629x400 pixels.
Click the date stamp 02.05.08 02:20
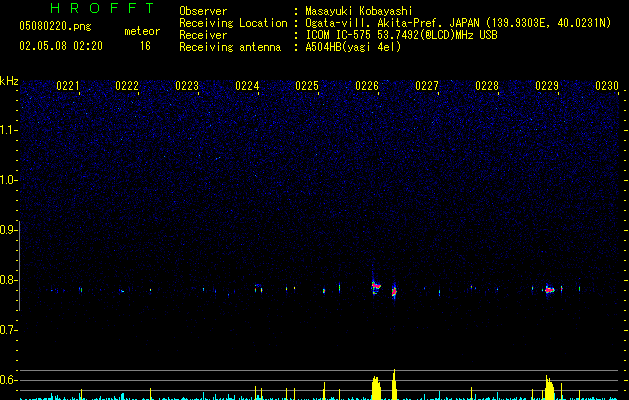coord(61,46)
